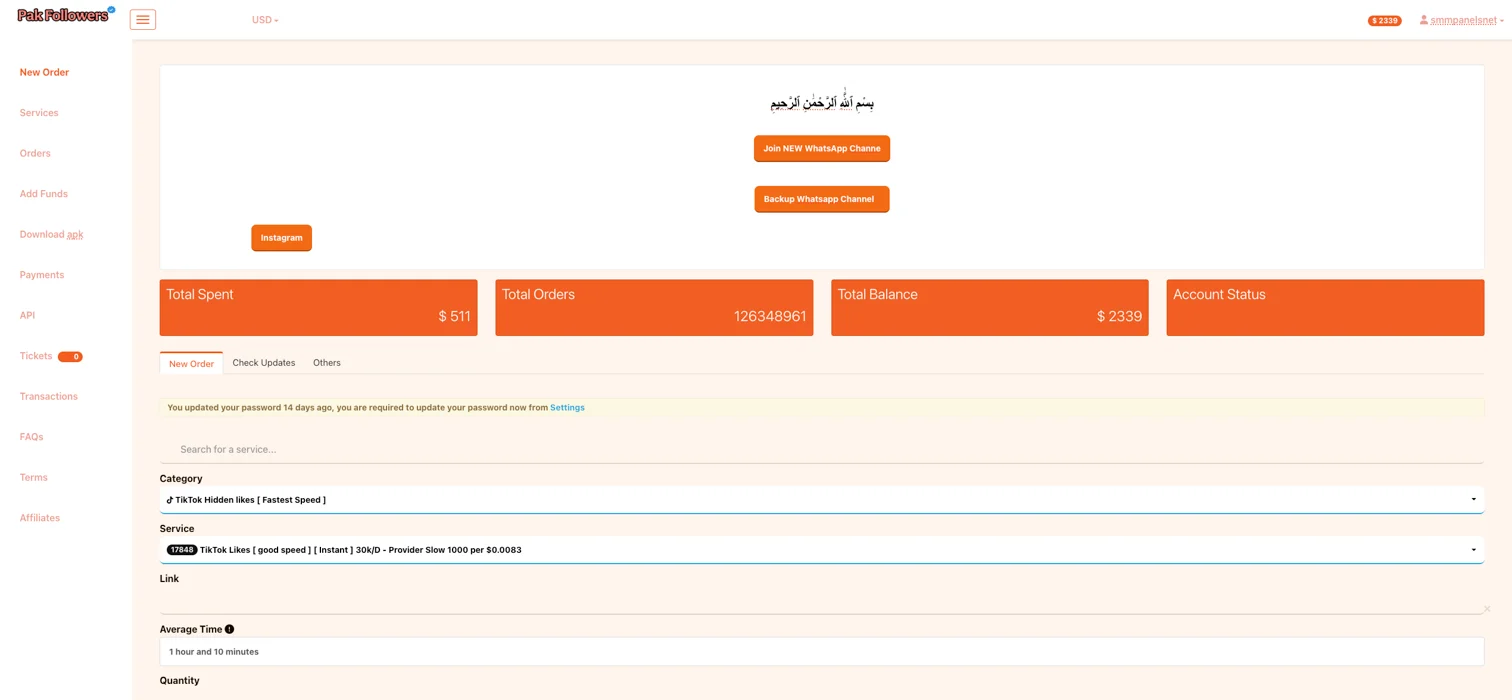Open the USD currency dropdown

pos(264,19)
